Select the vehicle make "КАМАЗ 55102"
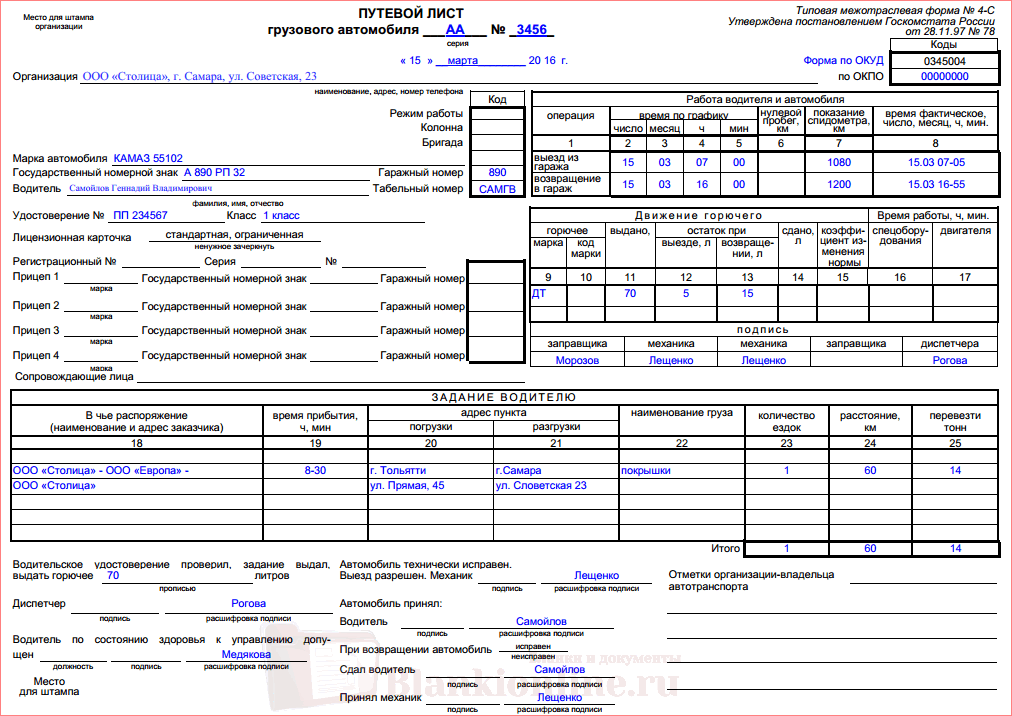Image resolution: width=1012 pixels, height=716 pixels. (x=148, y=158)
